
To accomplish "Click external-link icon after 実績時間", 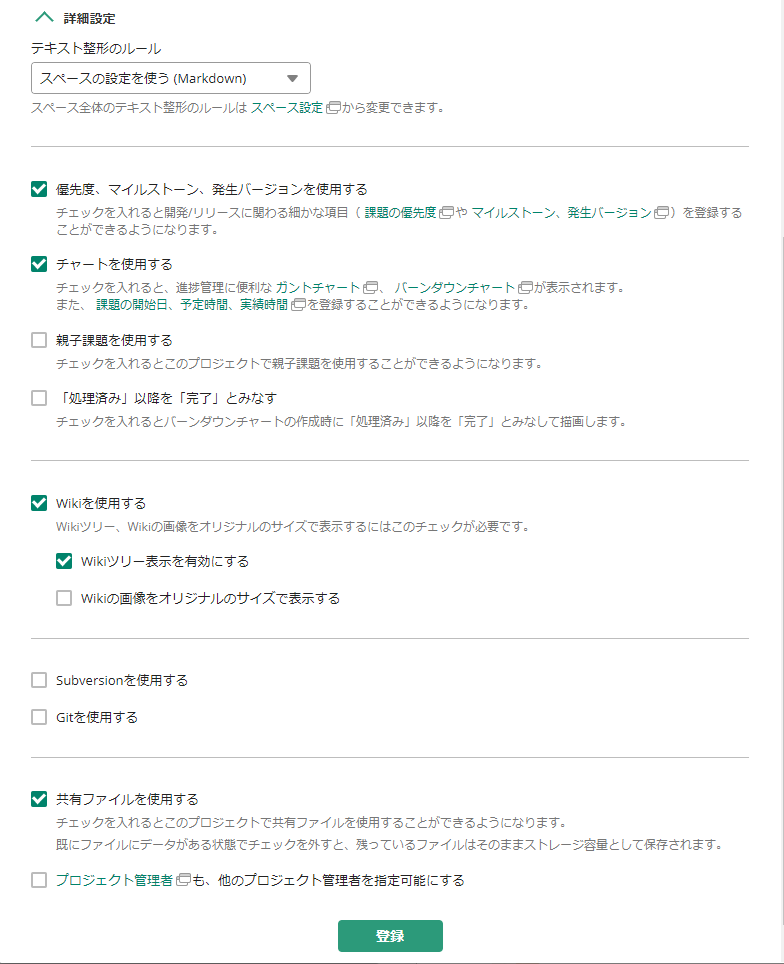I will coord(298,305).
